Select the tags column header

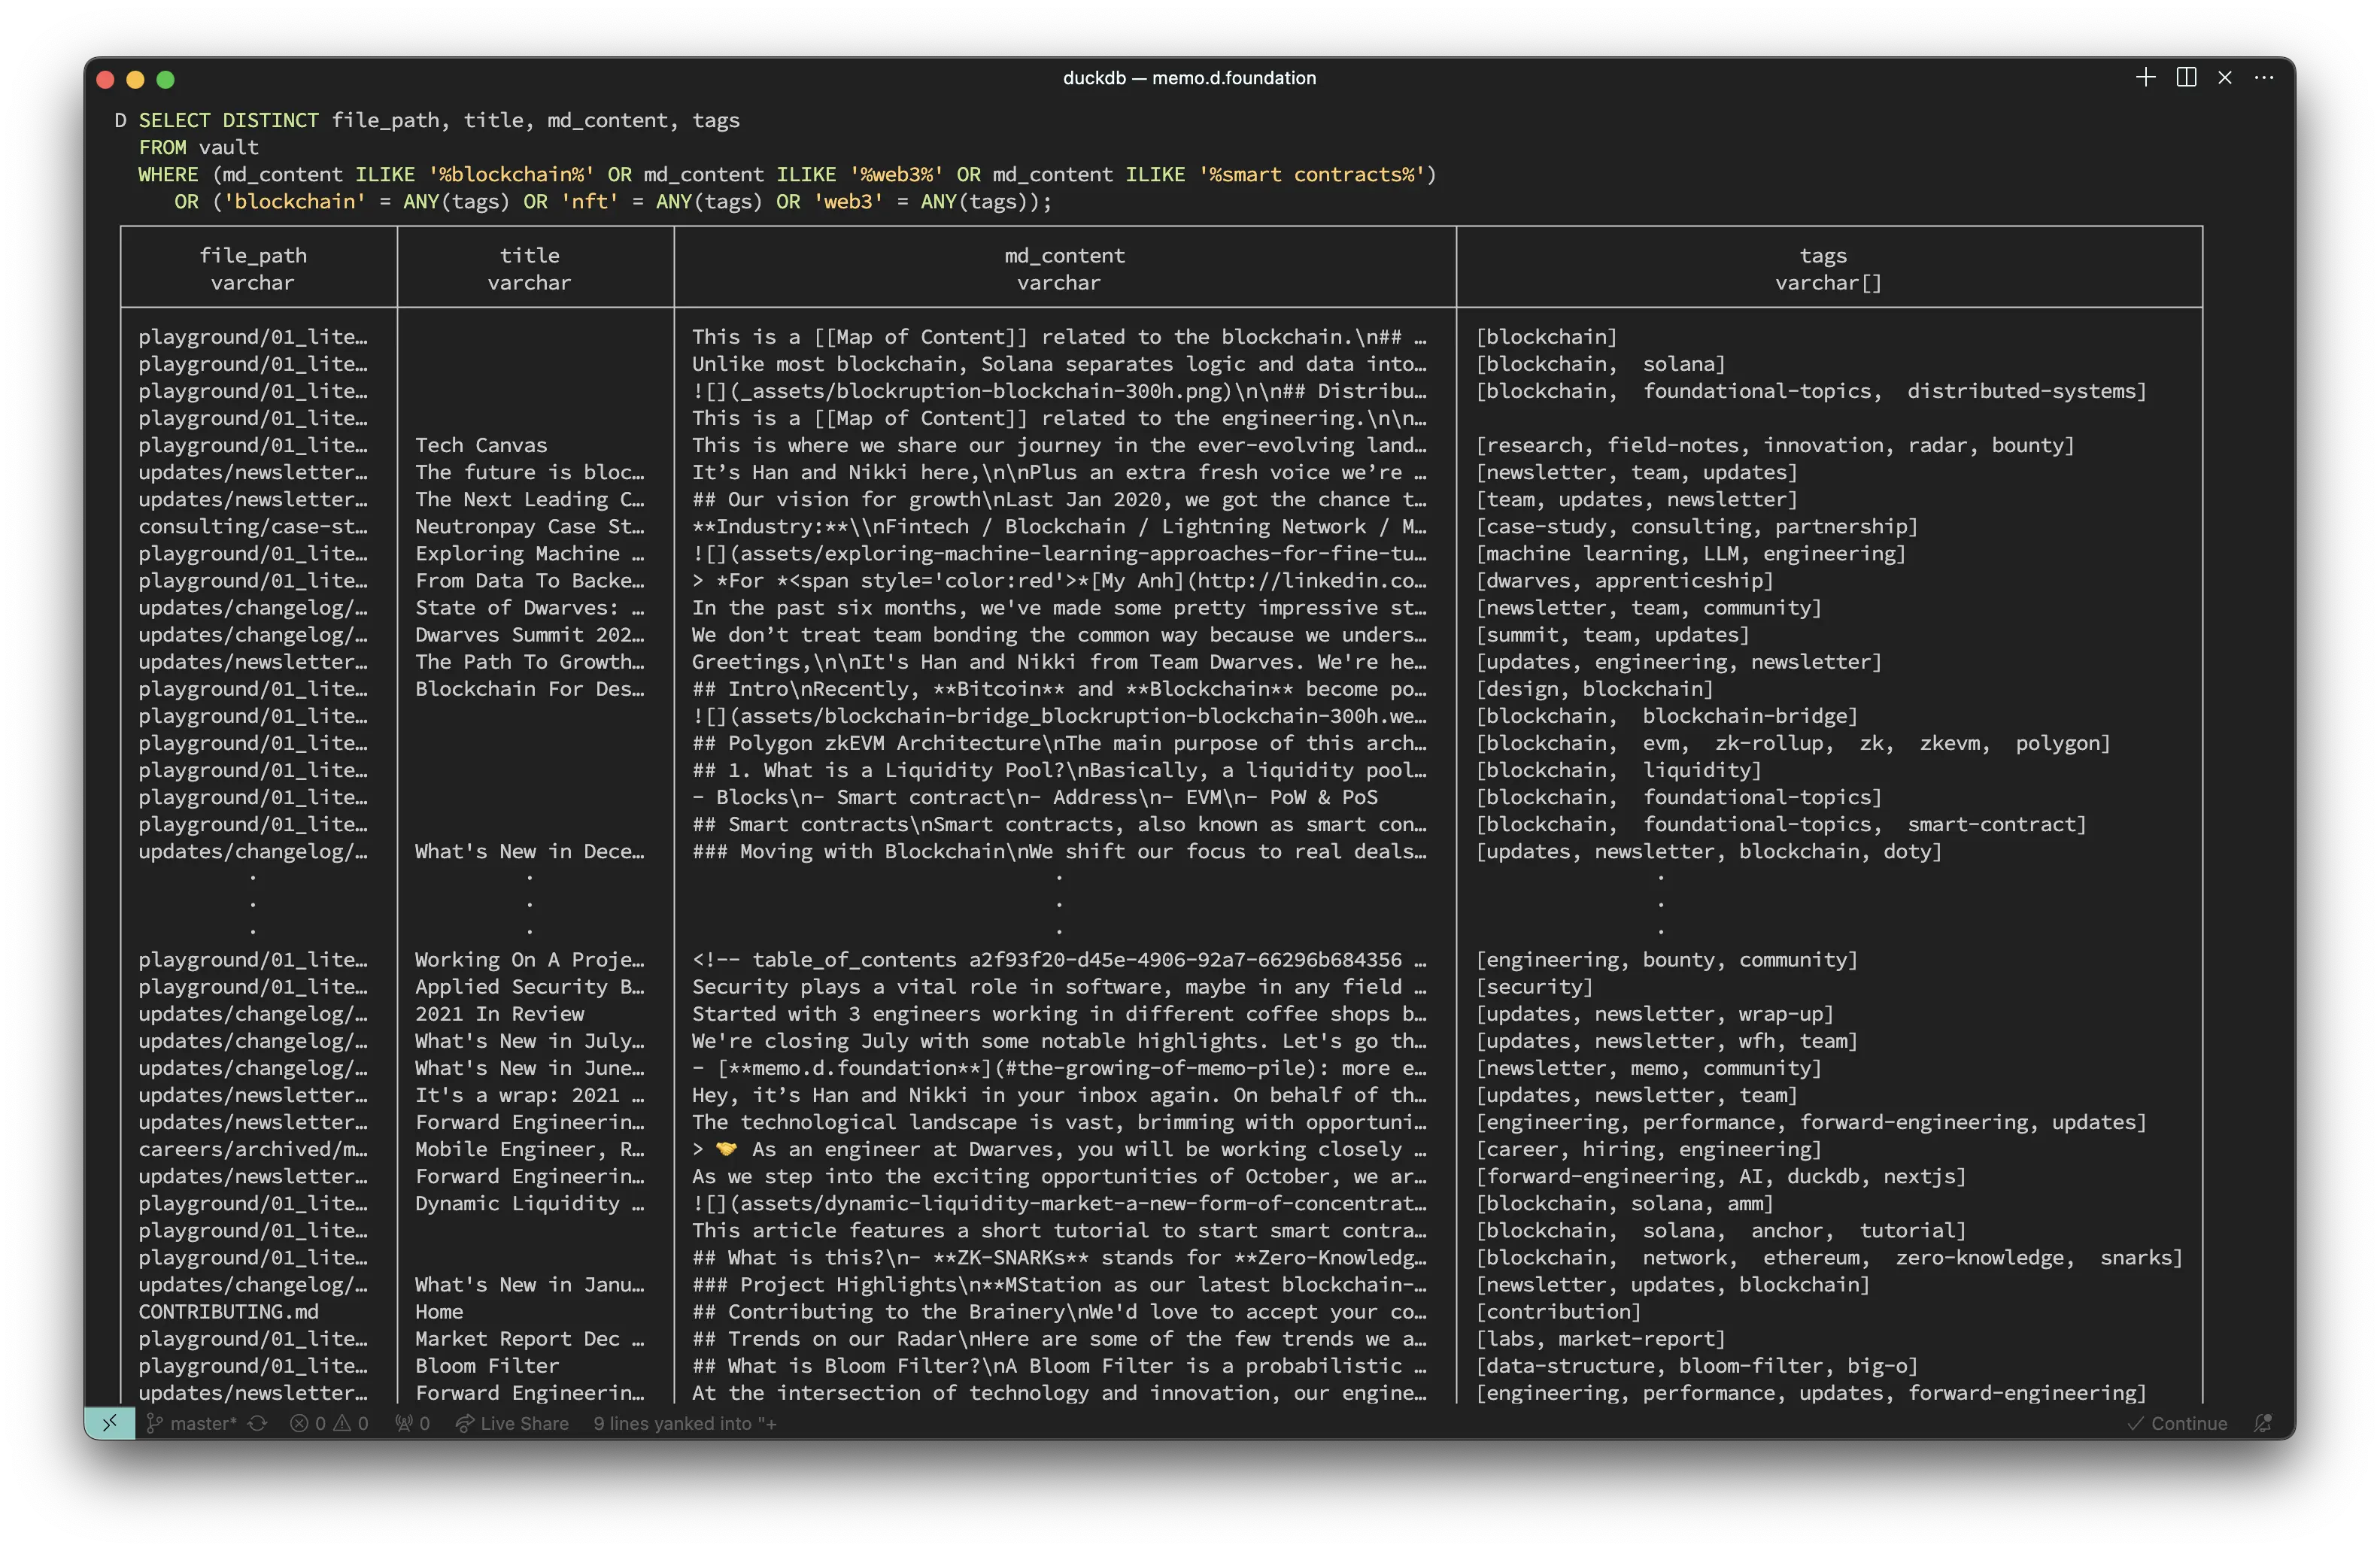[x=1823, y=256]
